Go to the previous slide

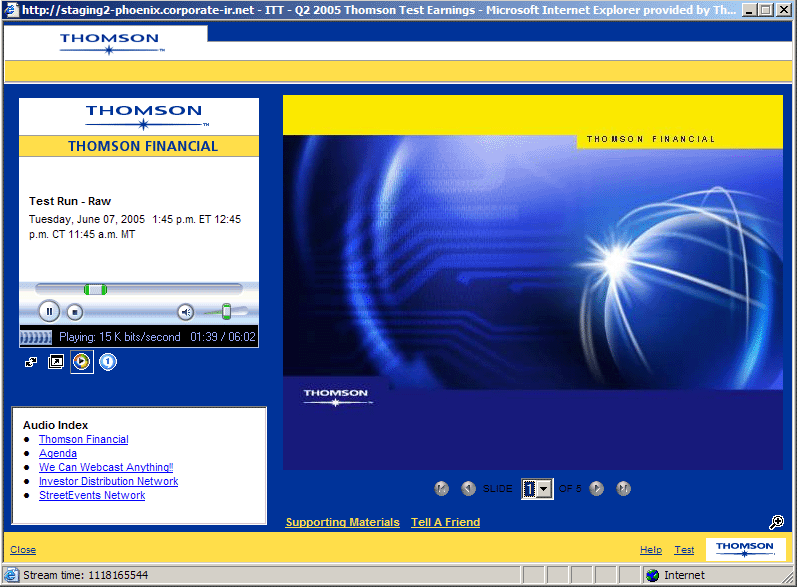click(468, 489)
